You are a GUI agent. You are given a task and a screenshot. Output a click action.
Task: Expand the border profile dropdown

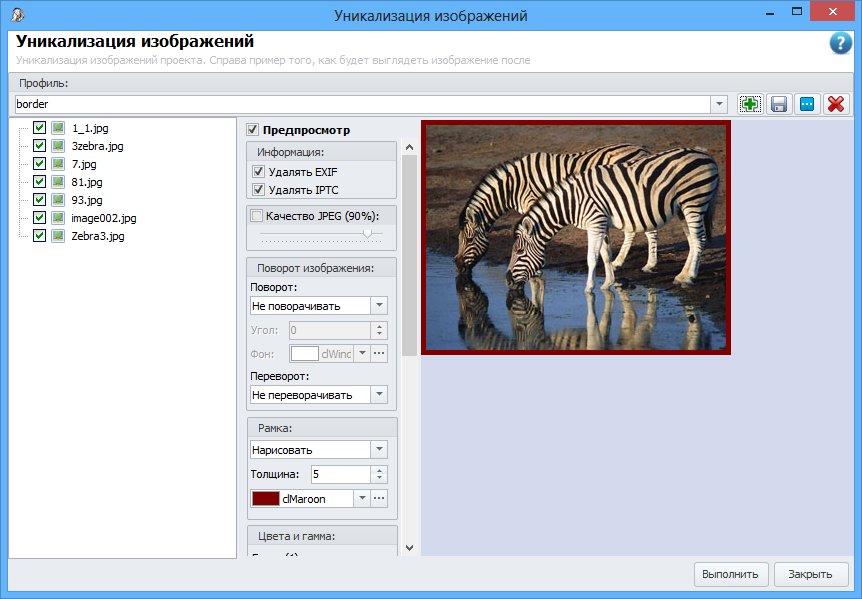tap(719, 104)
